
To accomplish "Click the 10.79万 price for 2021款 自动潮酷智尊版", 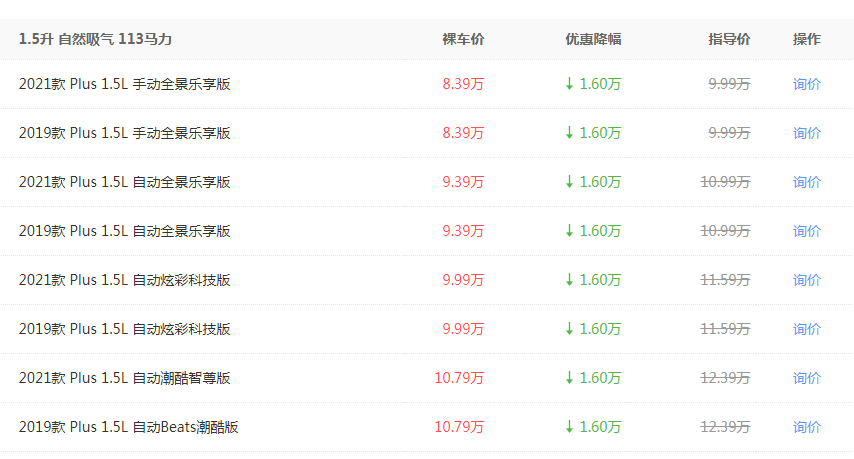I will click(x=459, y=378).
